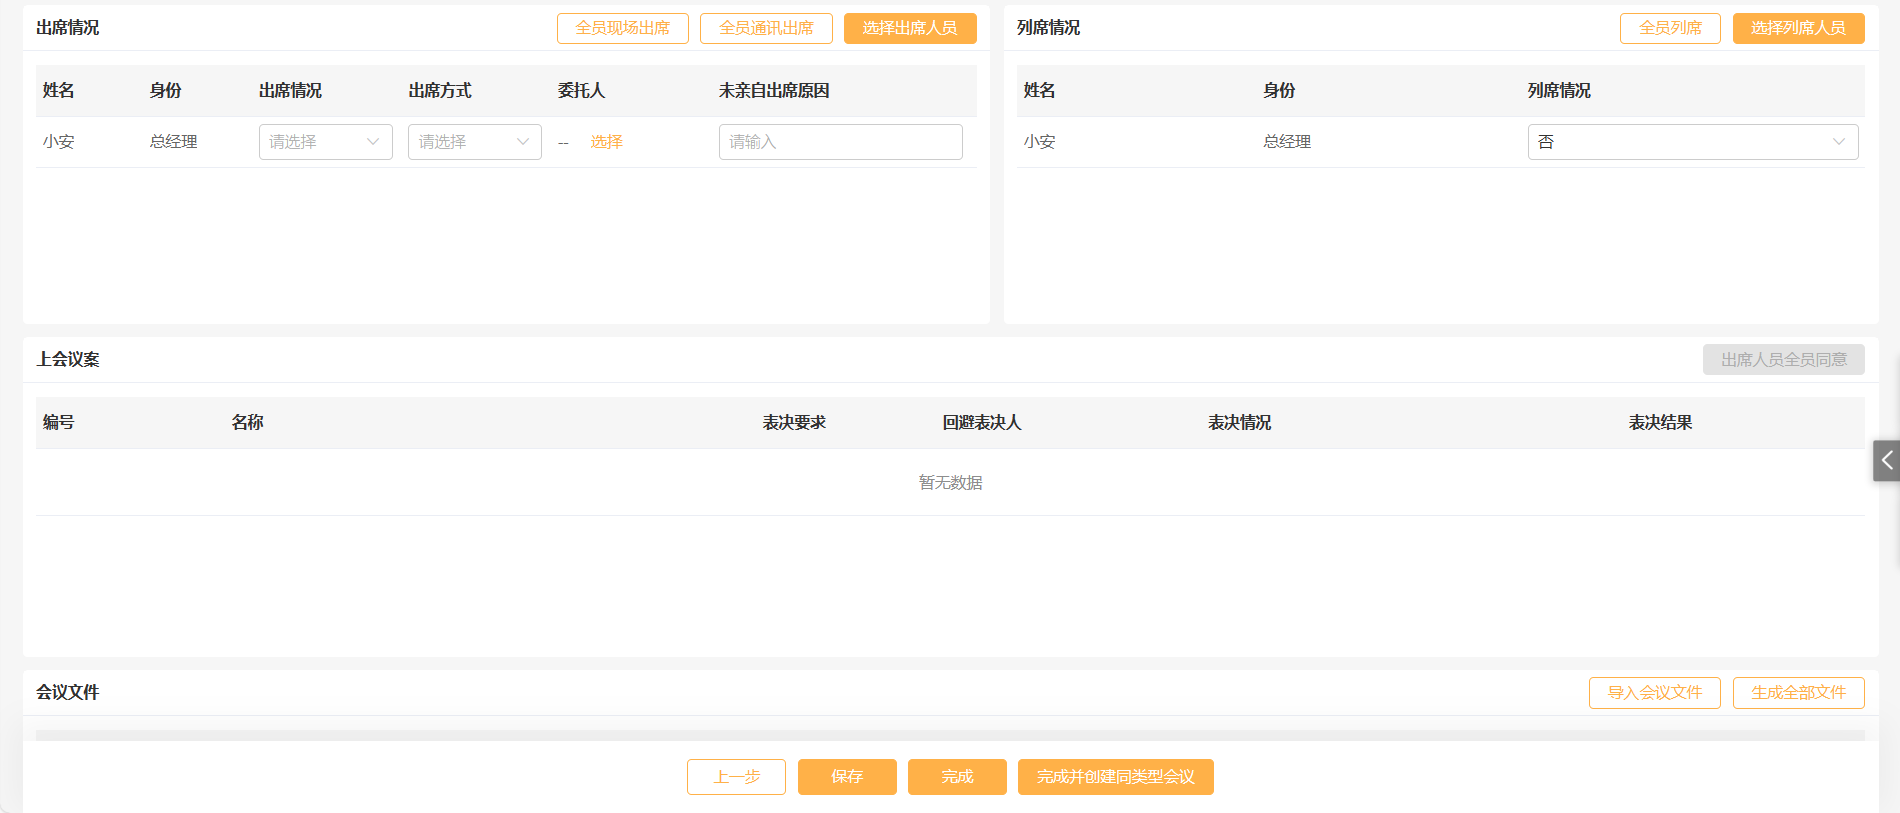1900x813 pixels.
Task: Focus the 未亲自出席原因 input field
Action: [x=841, y=142]
